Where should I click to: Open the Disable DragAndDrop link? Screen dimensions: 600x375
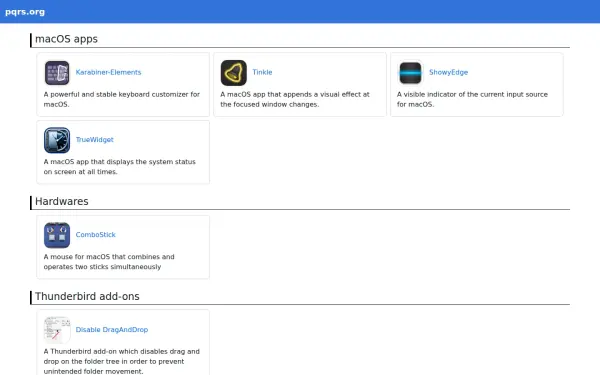pos(112,329)
